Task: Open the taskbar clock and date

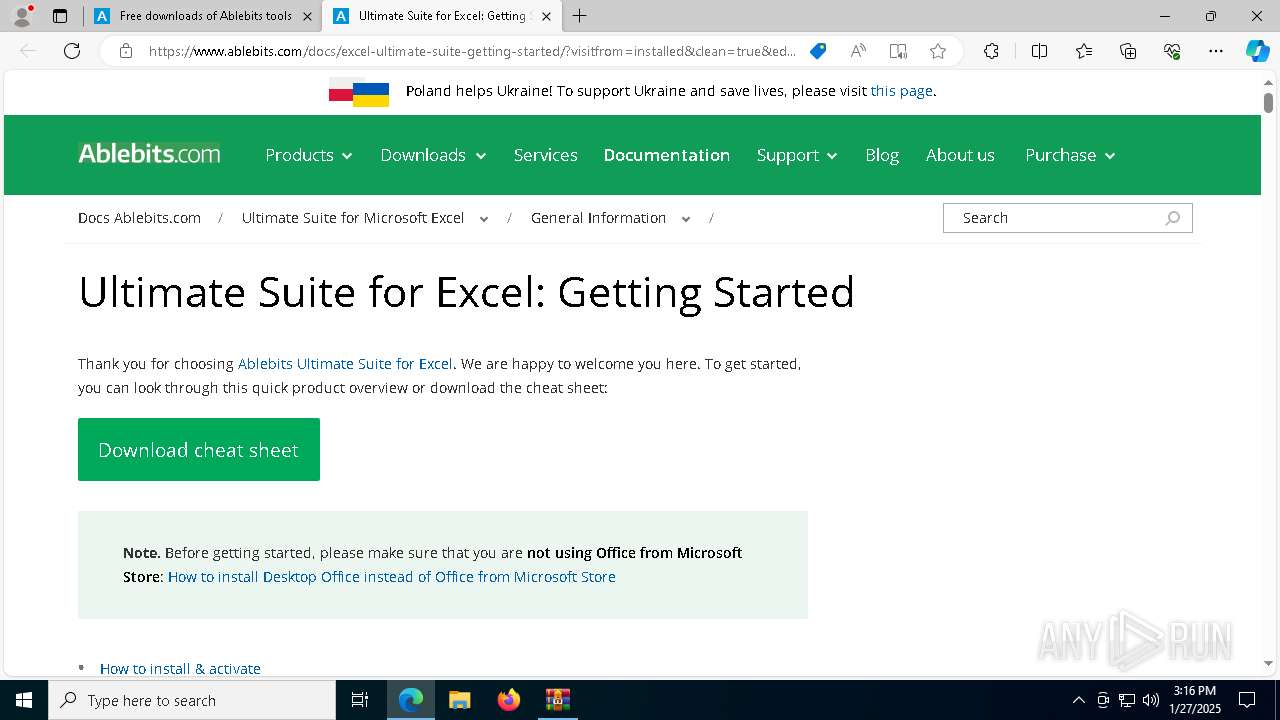Action: [x=1195, y=700]
